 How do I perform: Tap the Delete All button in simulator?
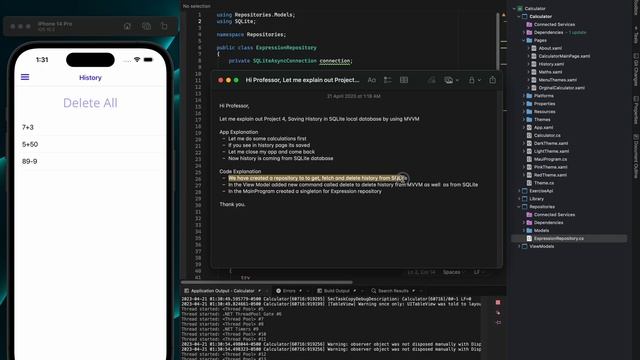click(90, 103)
